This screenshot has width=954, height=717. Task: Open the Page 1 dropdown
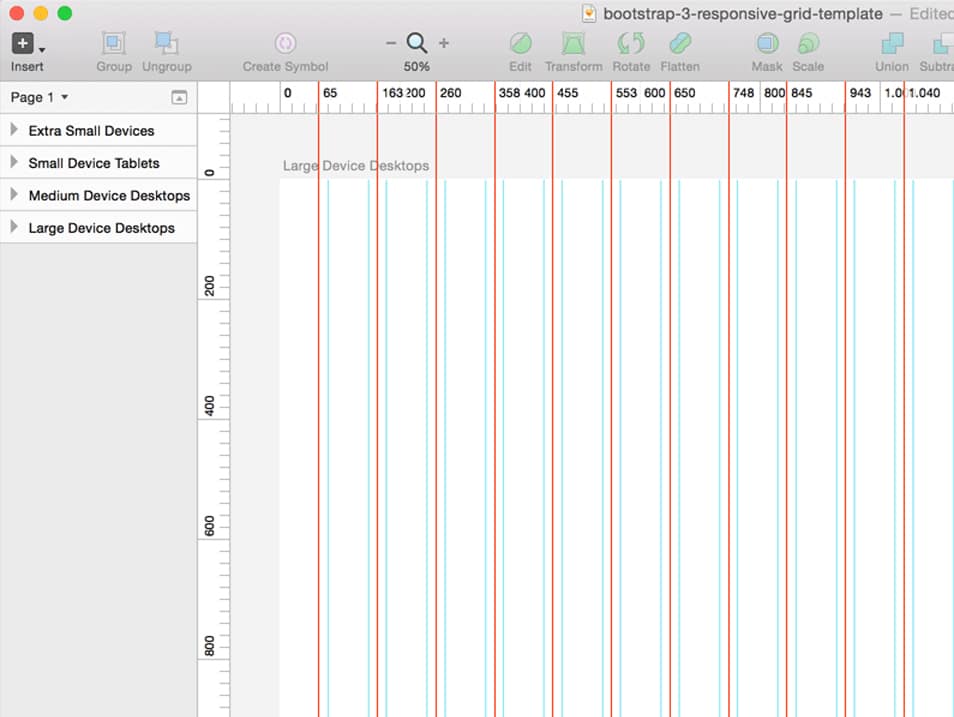pyautogui.click(x=38, y=97)
